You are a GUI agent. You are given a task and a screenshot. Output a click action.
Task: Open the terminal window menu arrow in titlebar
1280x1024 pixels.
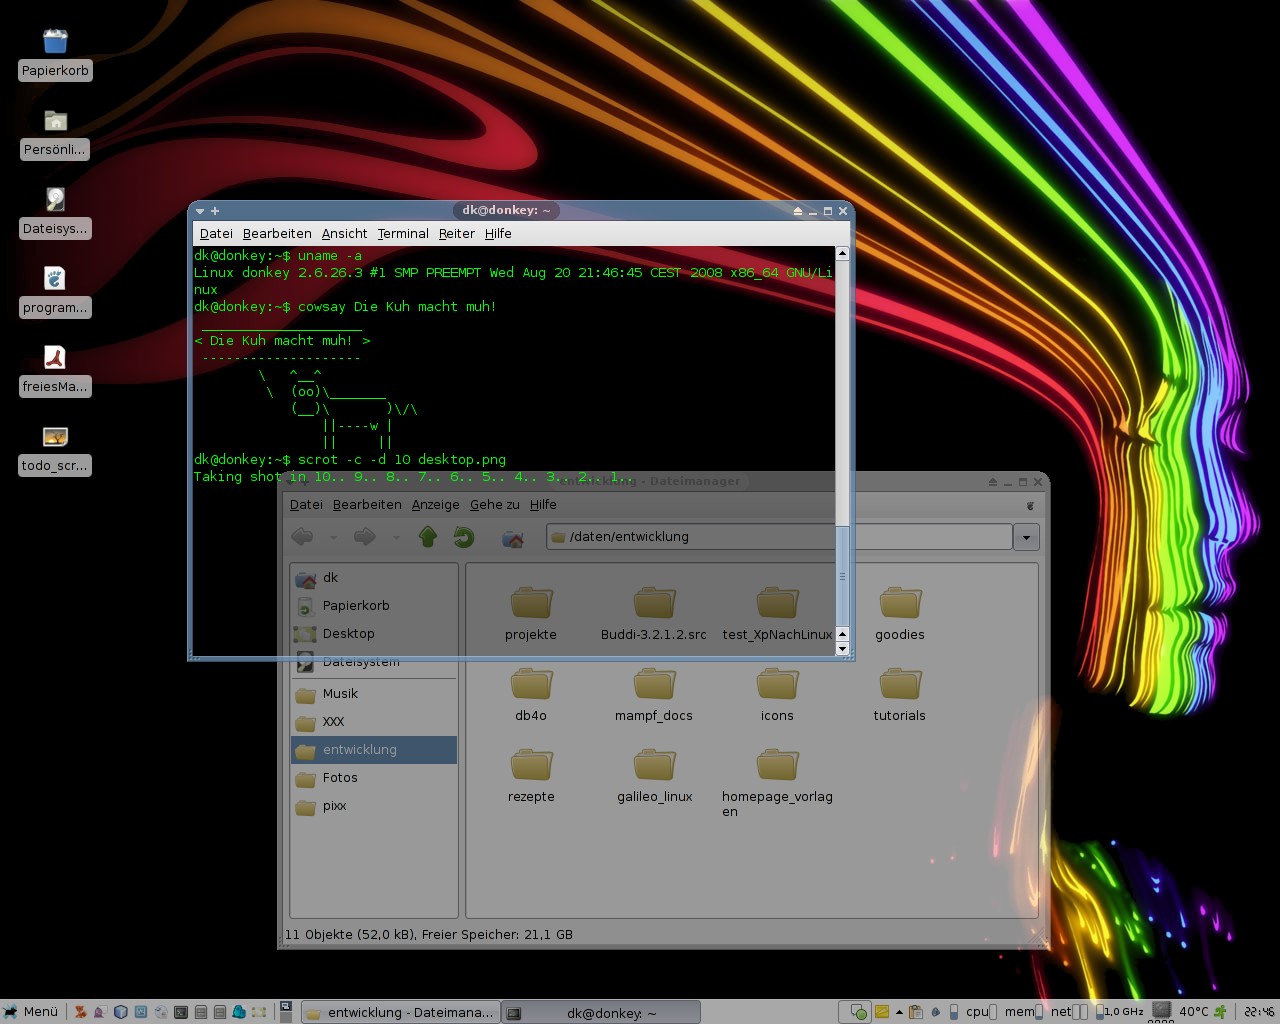click(200, 211)
